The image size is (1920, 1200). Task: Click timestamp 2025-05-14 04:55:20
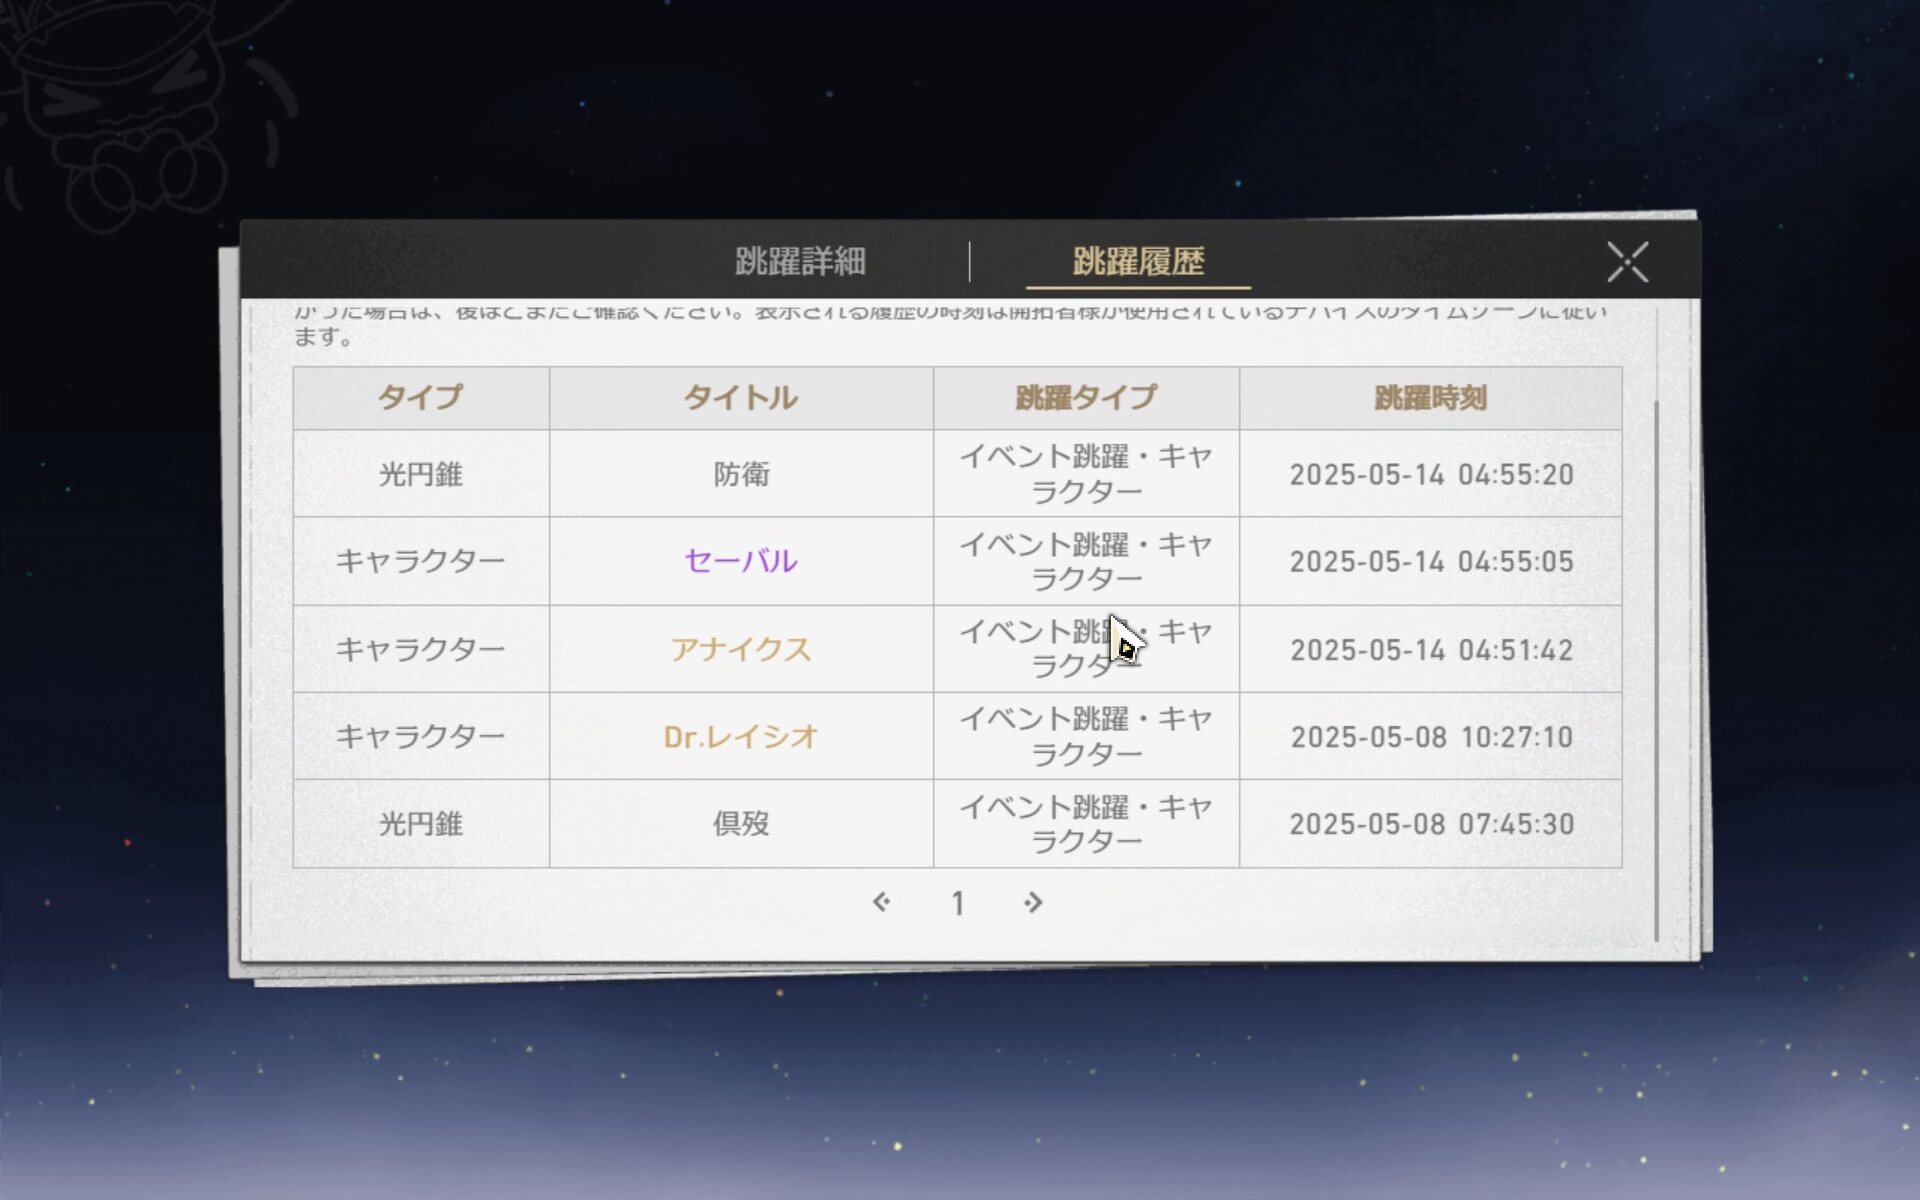coord(1431,474)
